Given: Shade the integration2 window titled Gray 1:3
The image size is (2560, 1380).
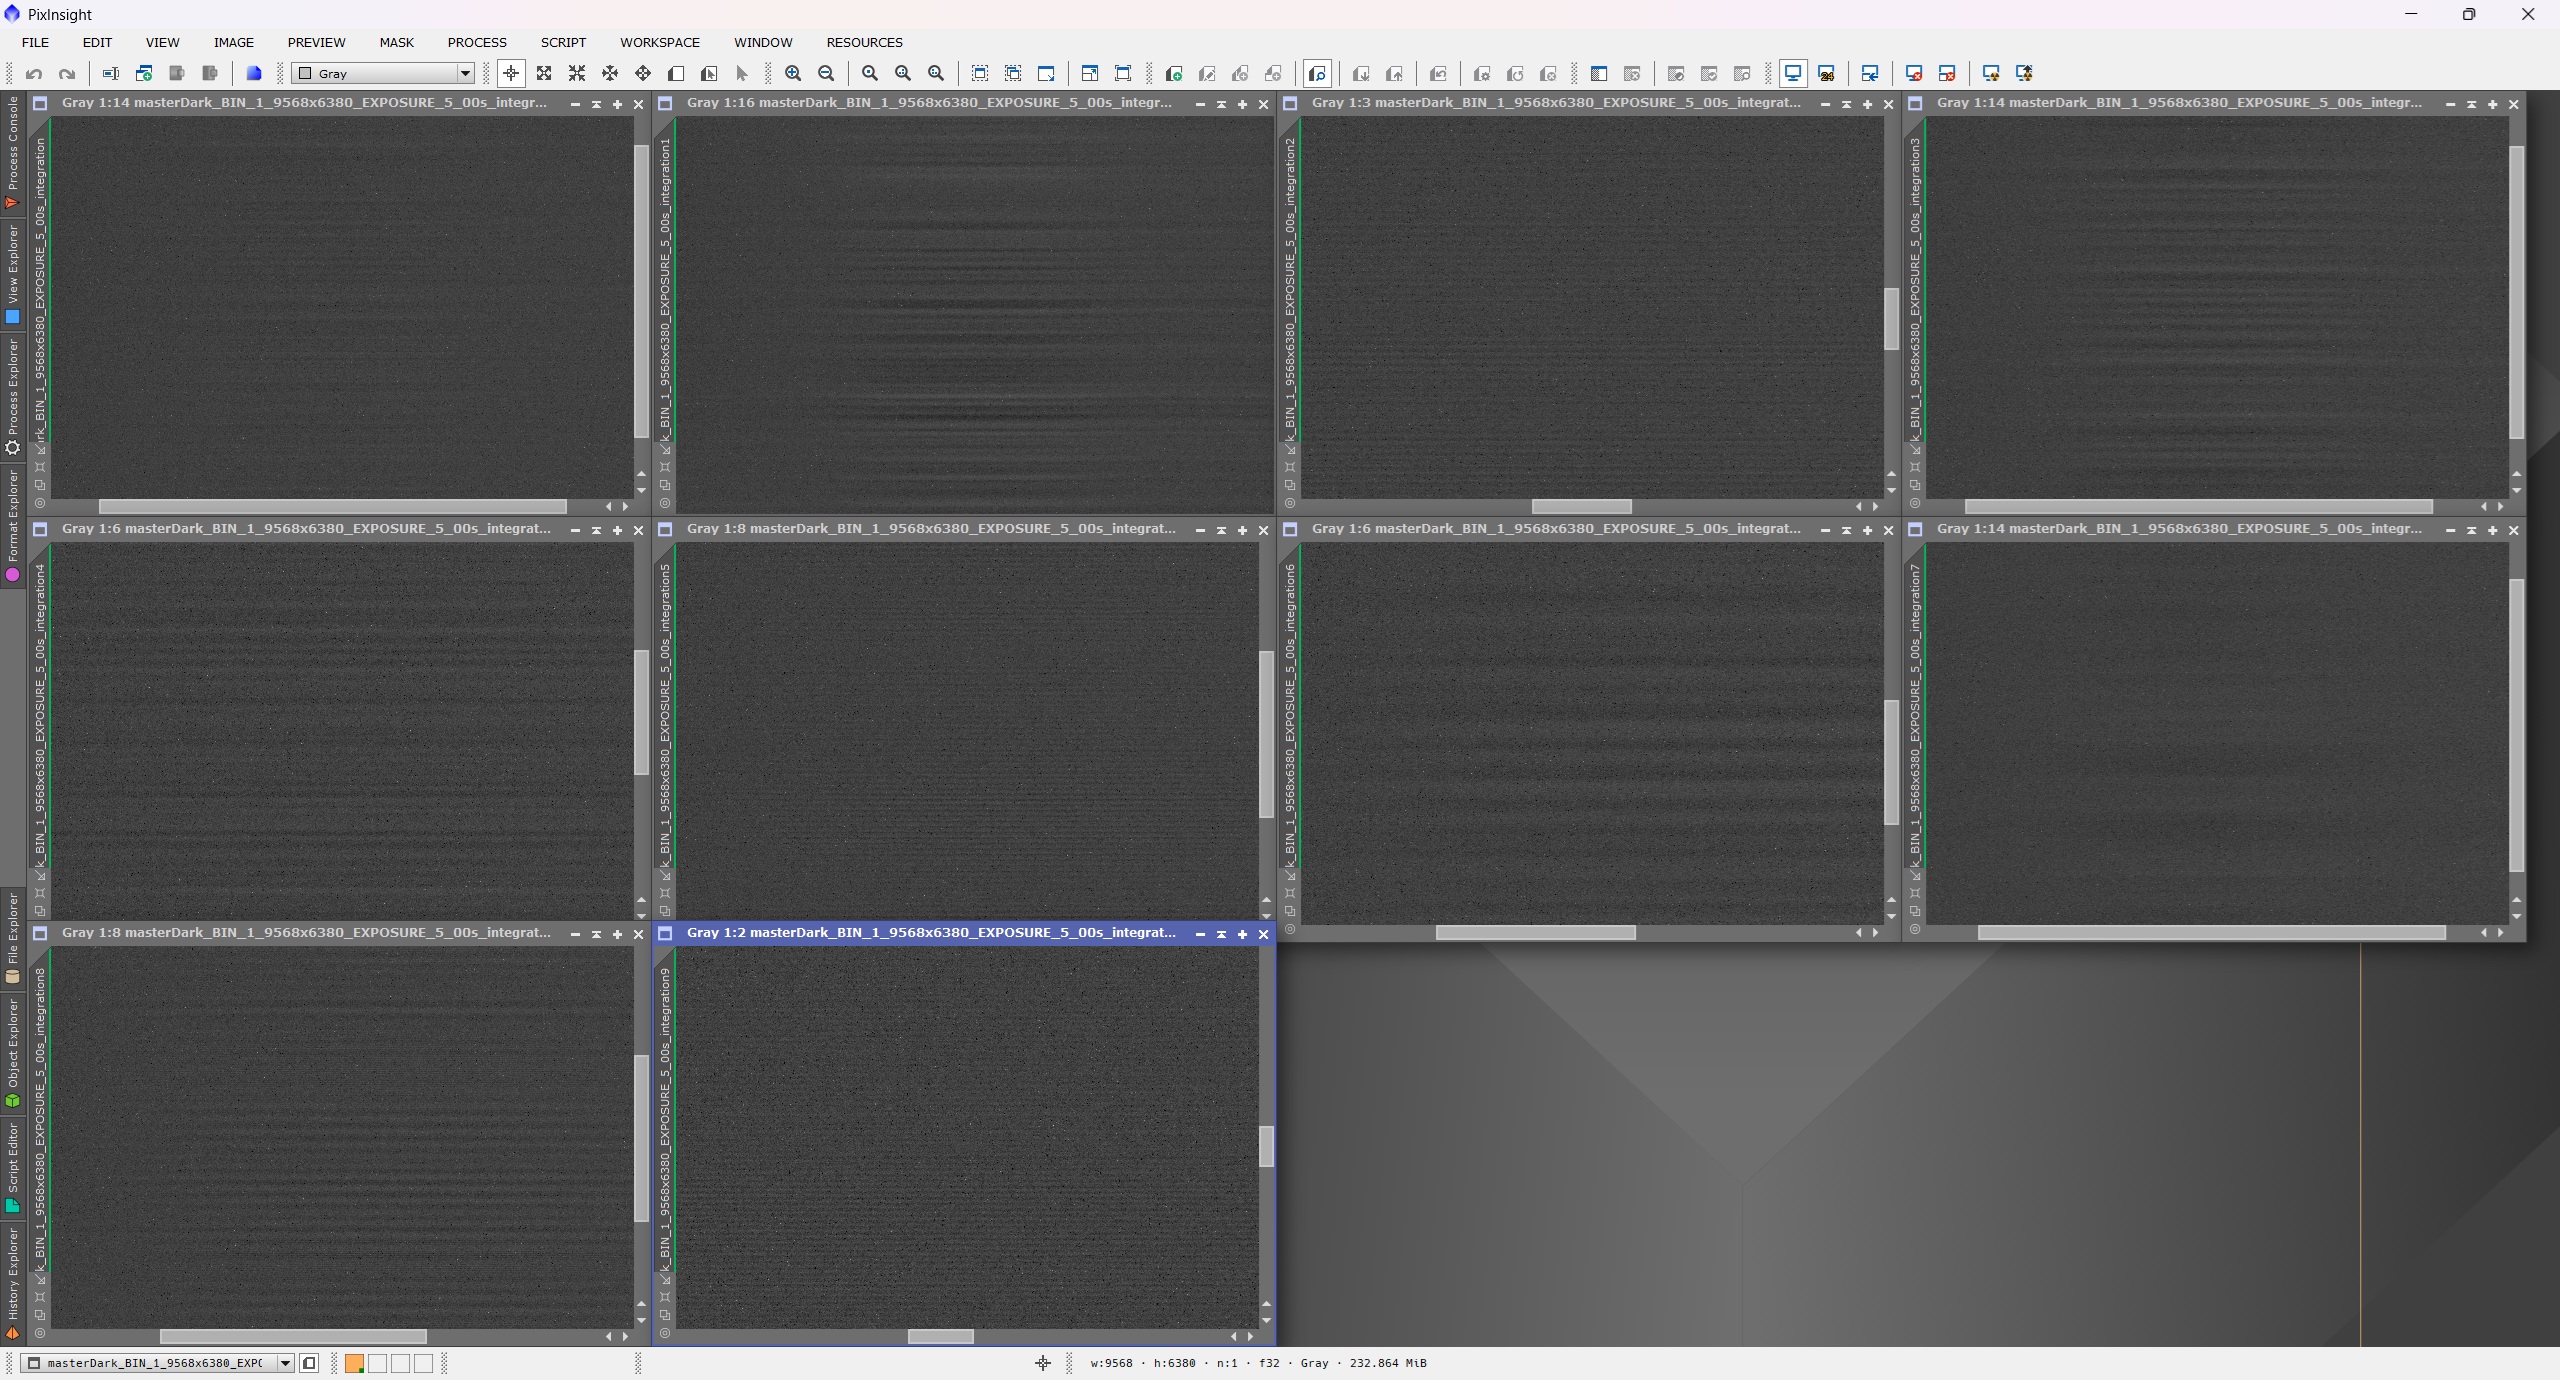Looking at the screenshot, I should point(1846,104).
